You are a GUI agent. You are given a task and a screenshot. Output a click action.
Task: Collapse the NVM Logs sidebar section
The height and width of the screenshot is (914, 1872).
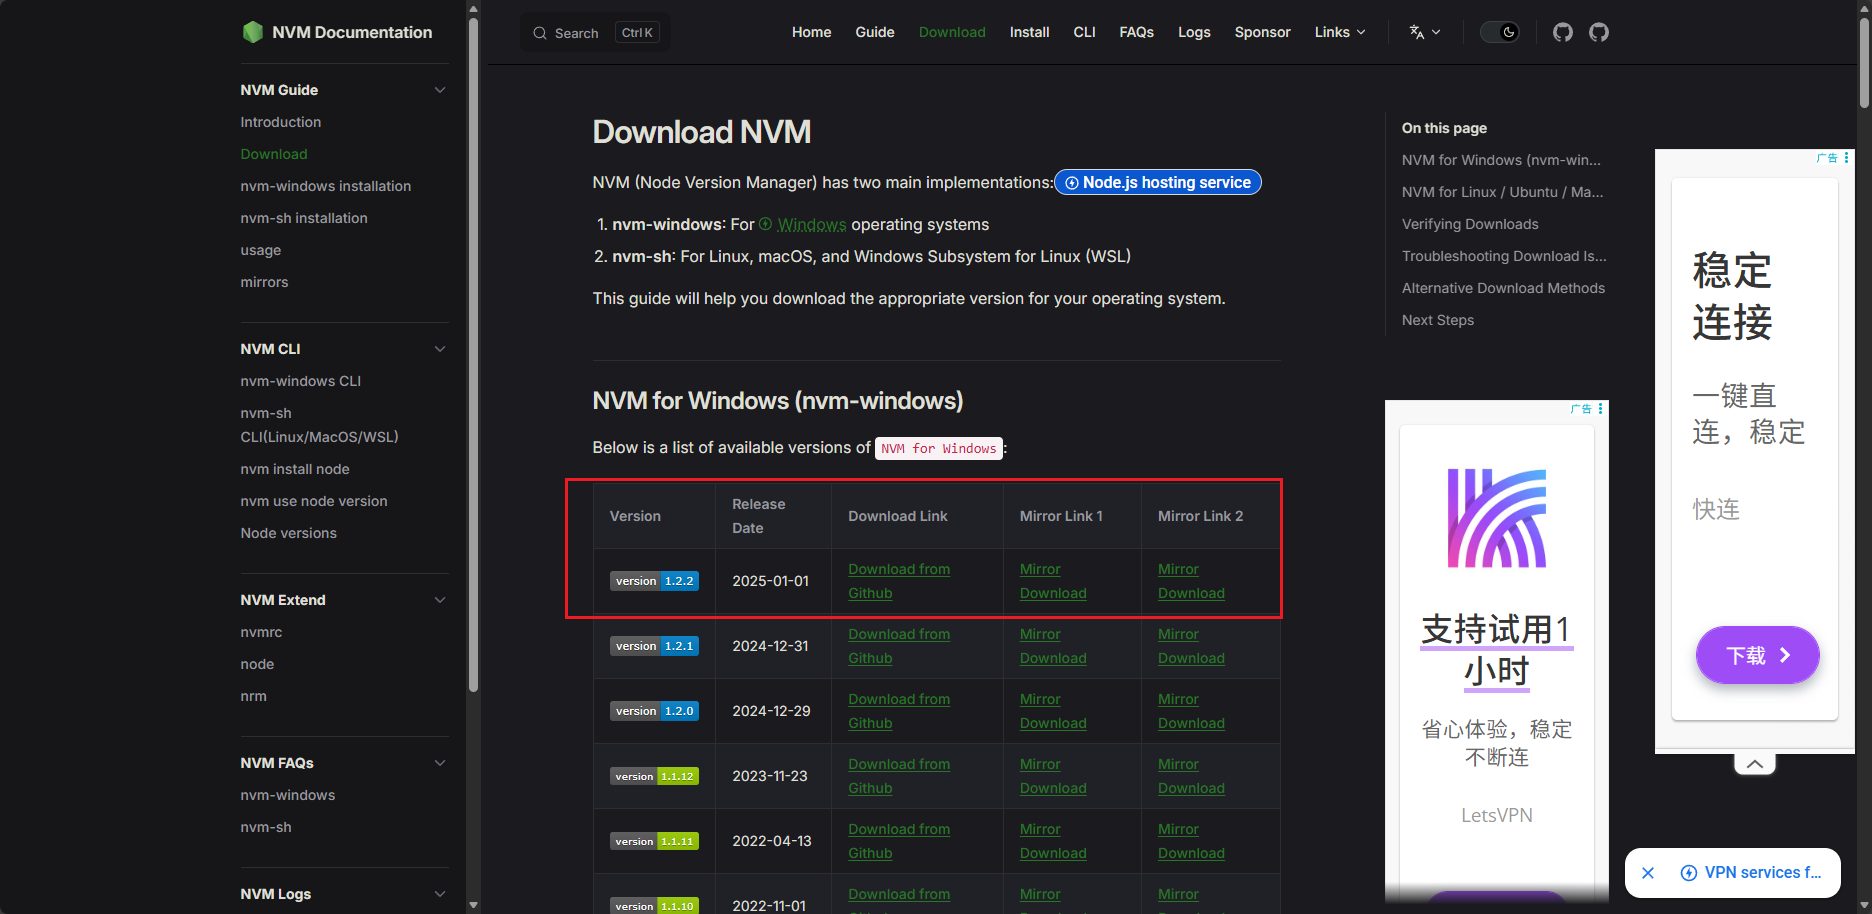pyautogui.click(x=440, y=894)
